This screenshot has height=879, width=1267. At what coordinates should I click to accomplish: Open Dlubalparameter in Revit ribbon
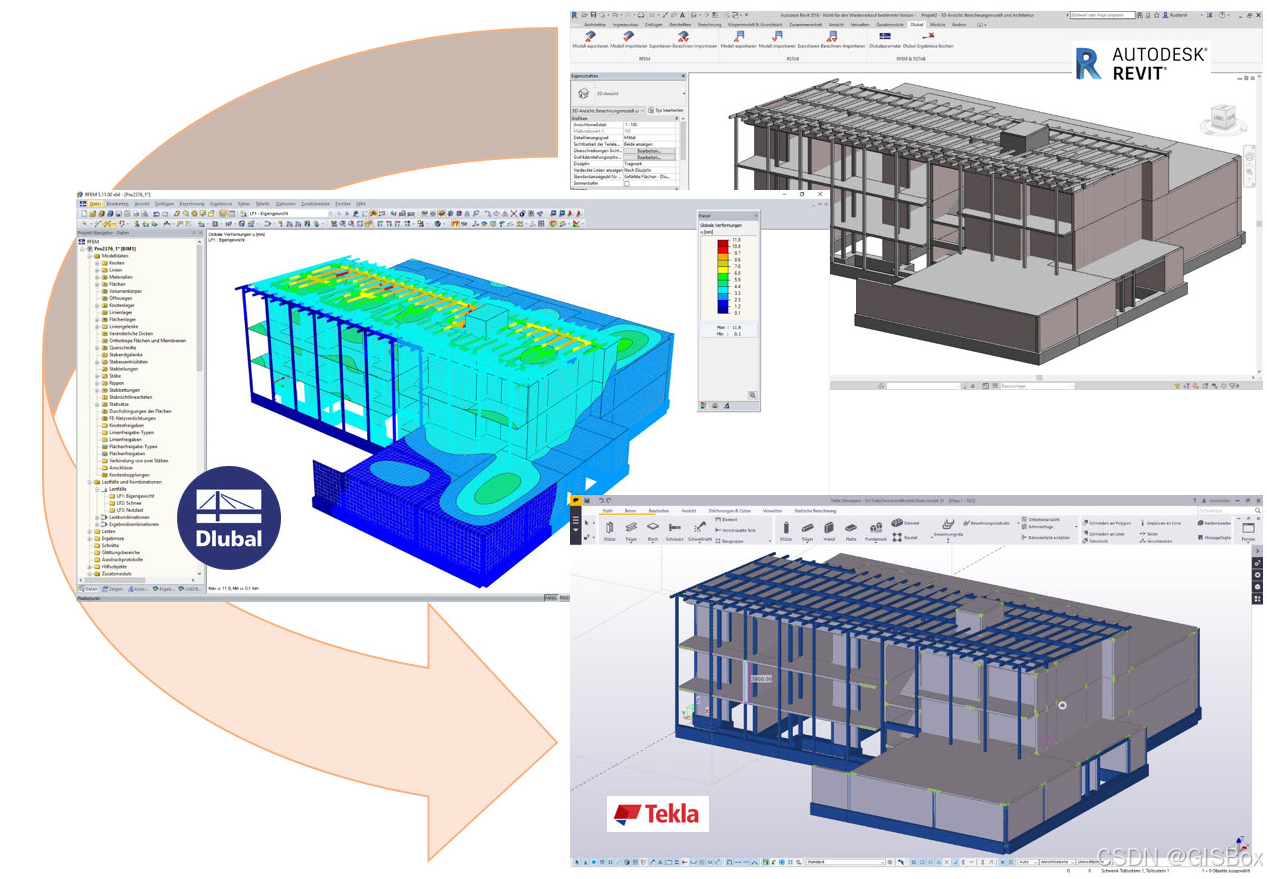[x=885, y=40]
